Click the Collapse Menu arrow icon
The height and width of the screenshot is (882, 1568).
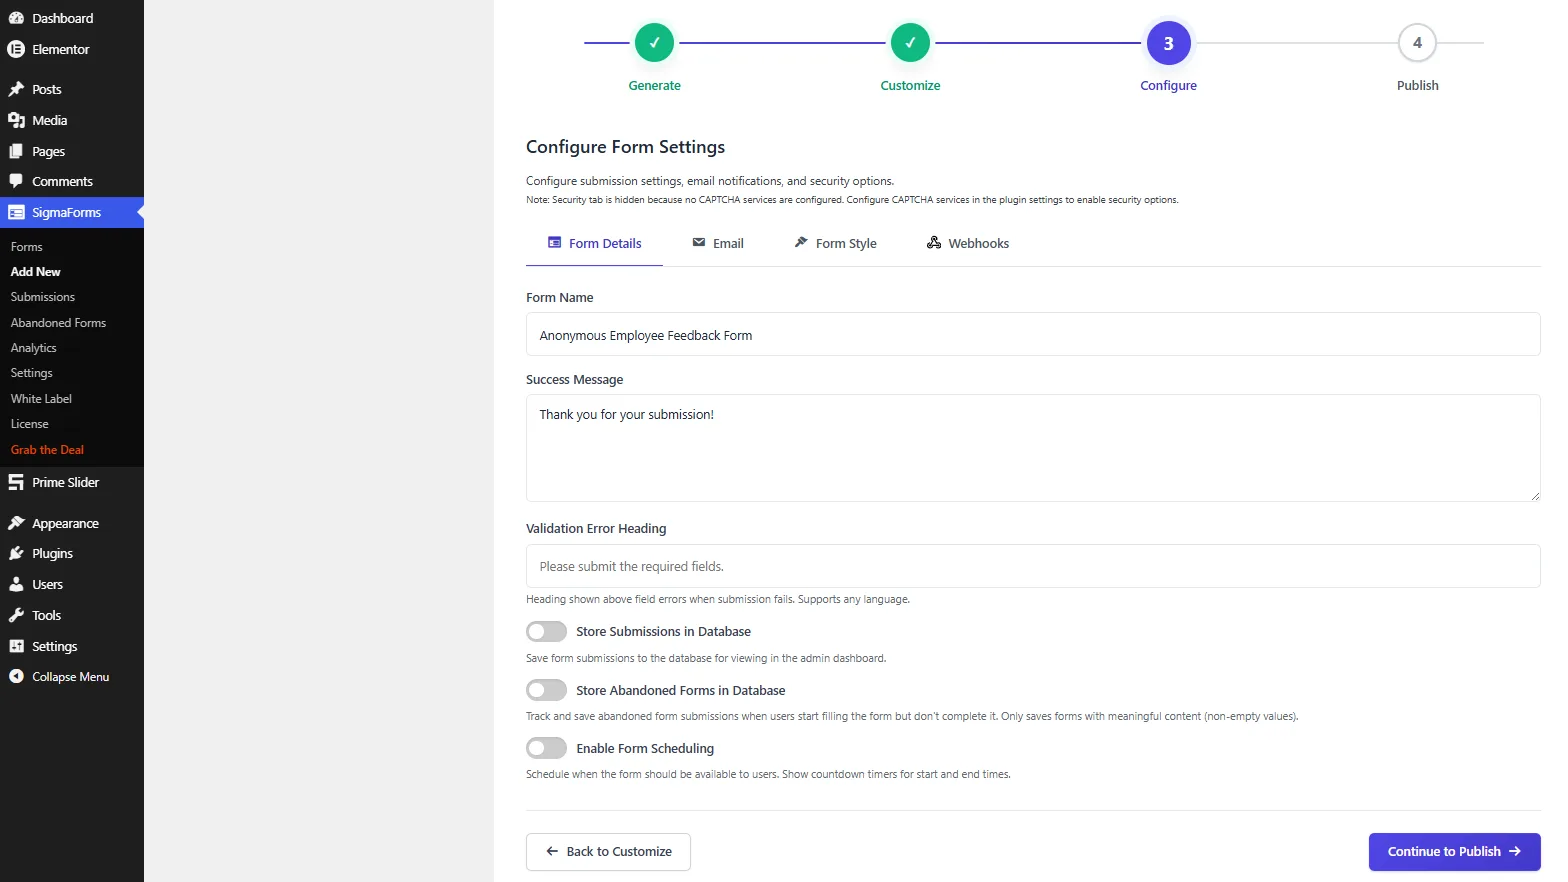coord(16,676)
